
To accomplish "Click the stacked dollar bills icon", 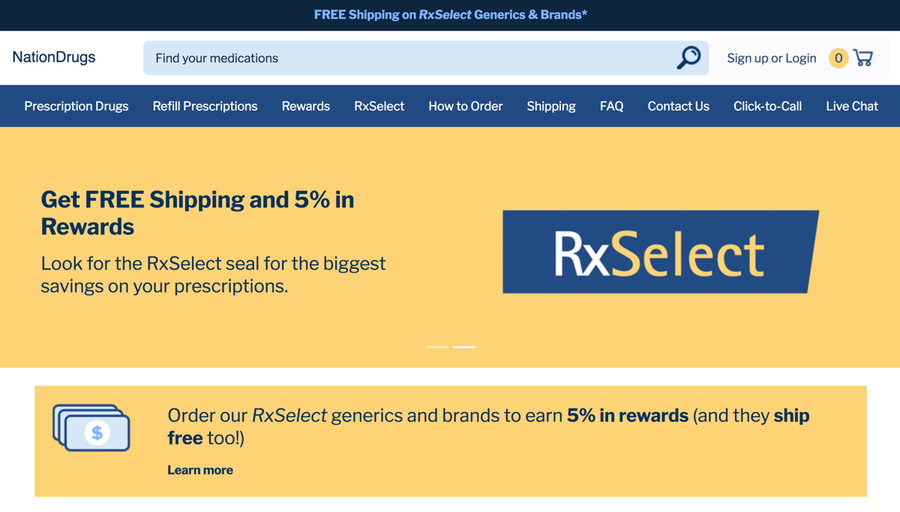I will (91, 429).
